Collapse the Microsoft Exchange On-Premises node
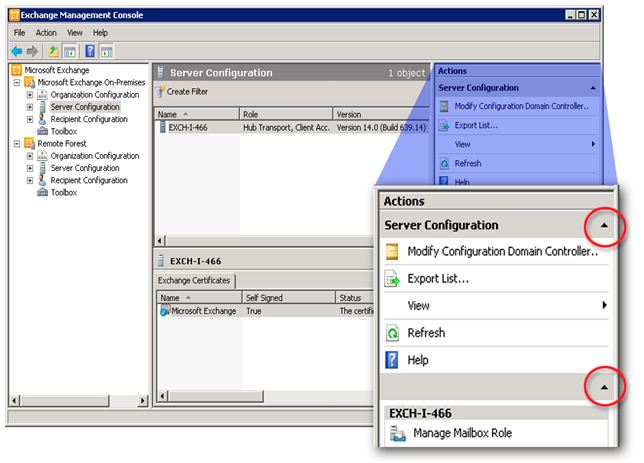Image resolution: width=644 pixels, height=463 pixels. (17, 83)
